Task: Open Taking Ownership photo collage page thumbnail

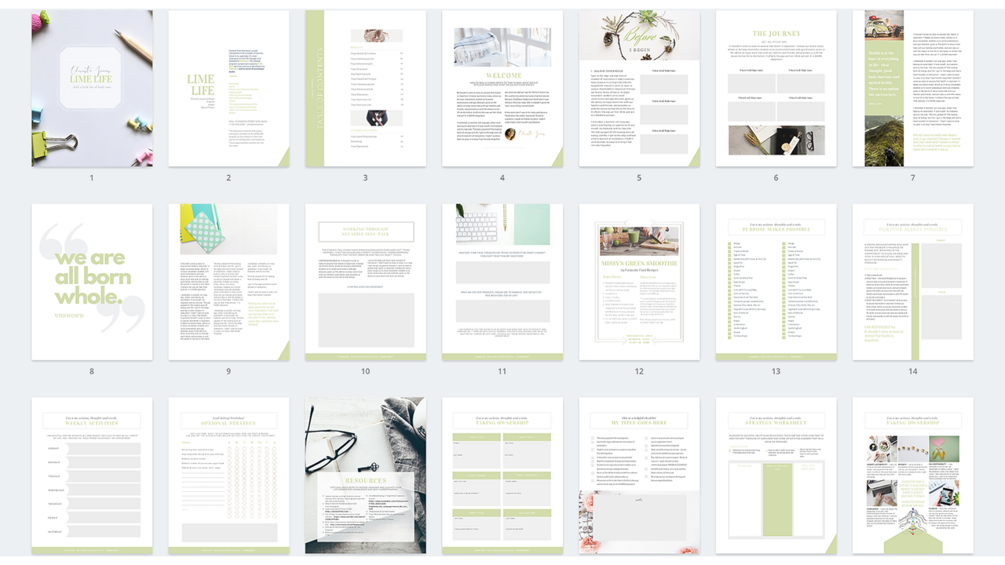Action: pyautogui.click(x=913, y=475)
